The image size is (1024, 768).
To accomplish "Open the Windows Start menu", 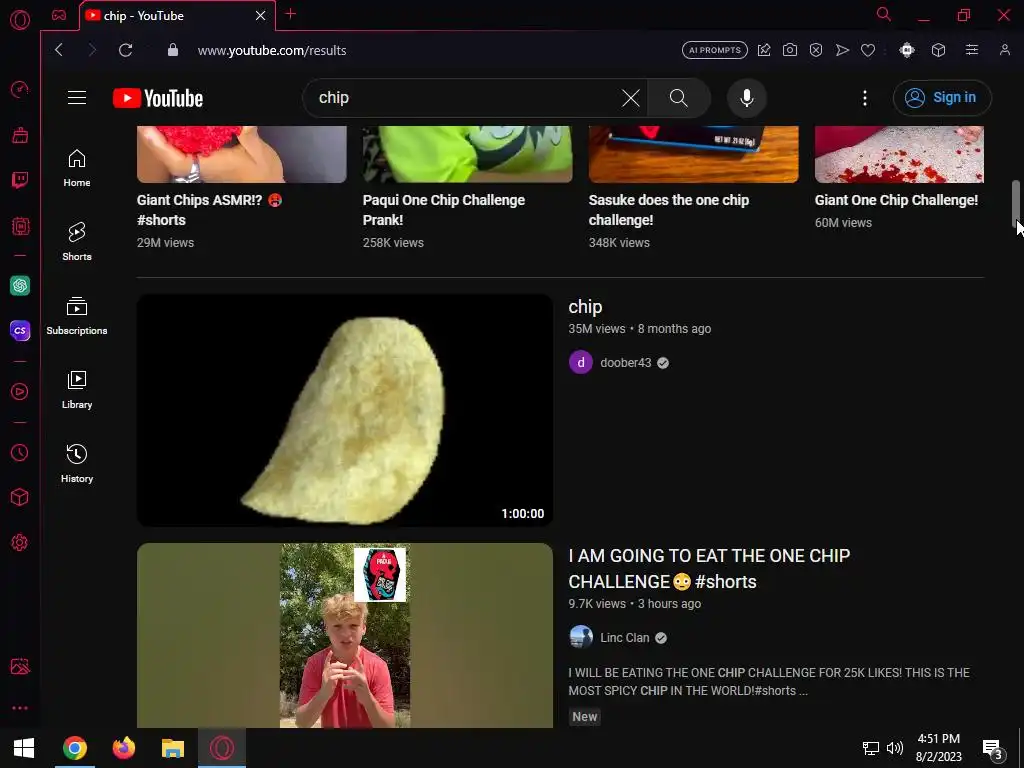I will [24, 748].
